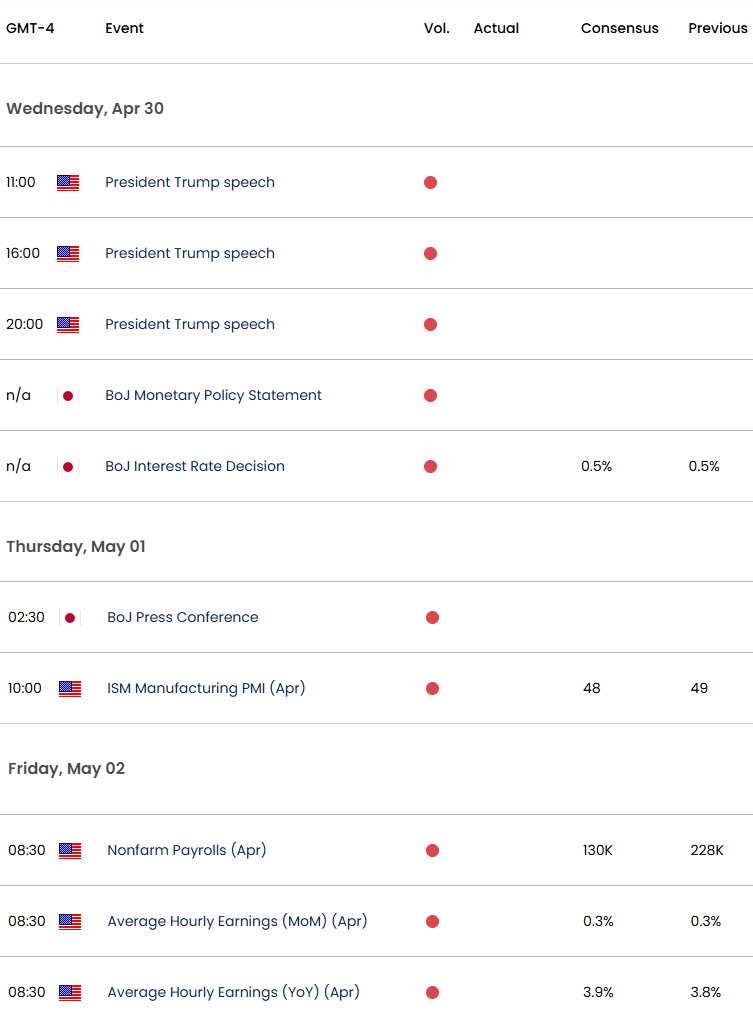Click the US flag for the 11:00 Trump speech
The width and height of the screenshot is (753, 1010).
pyautogui.click(x=67, y=183)
